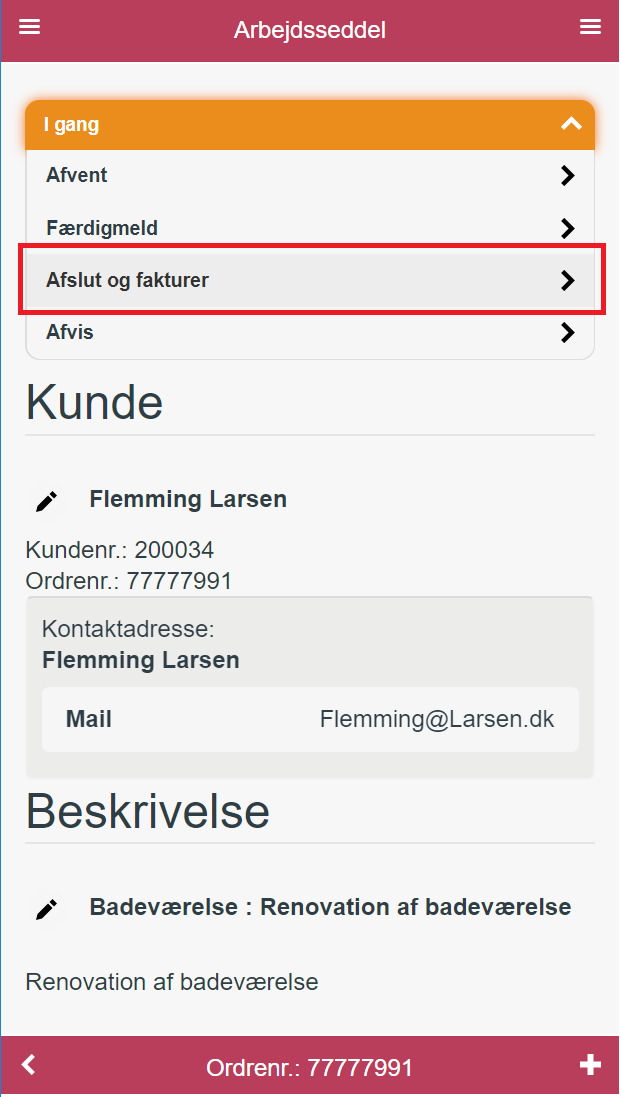Screen dimensions: 621x1097
Task: Click the chevron arrow next to Afvent
Action: [x=568, y=176]
